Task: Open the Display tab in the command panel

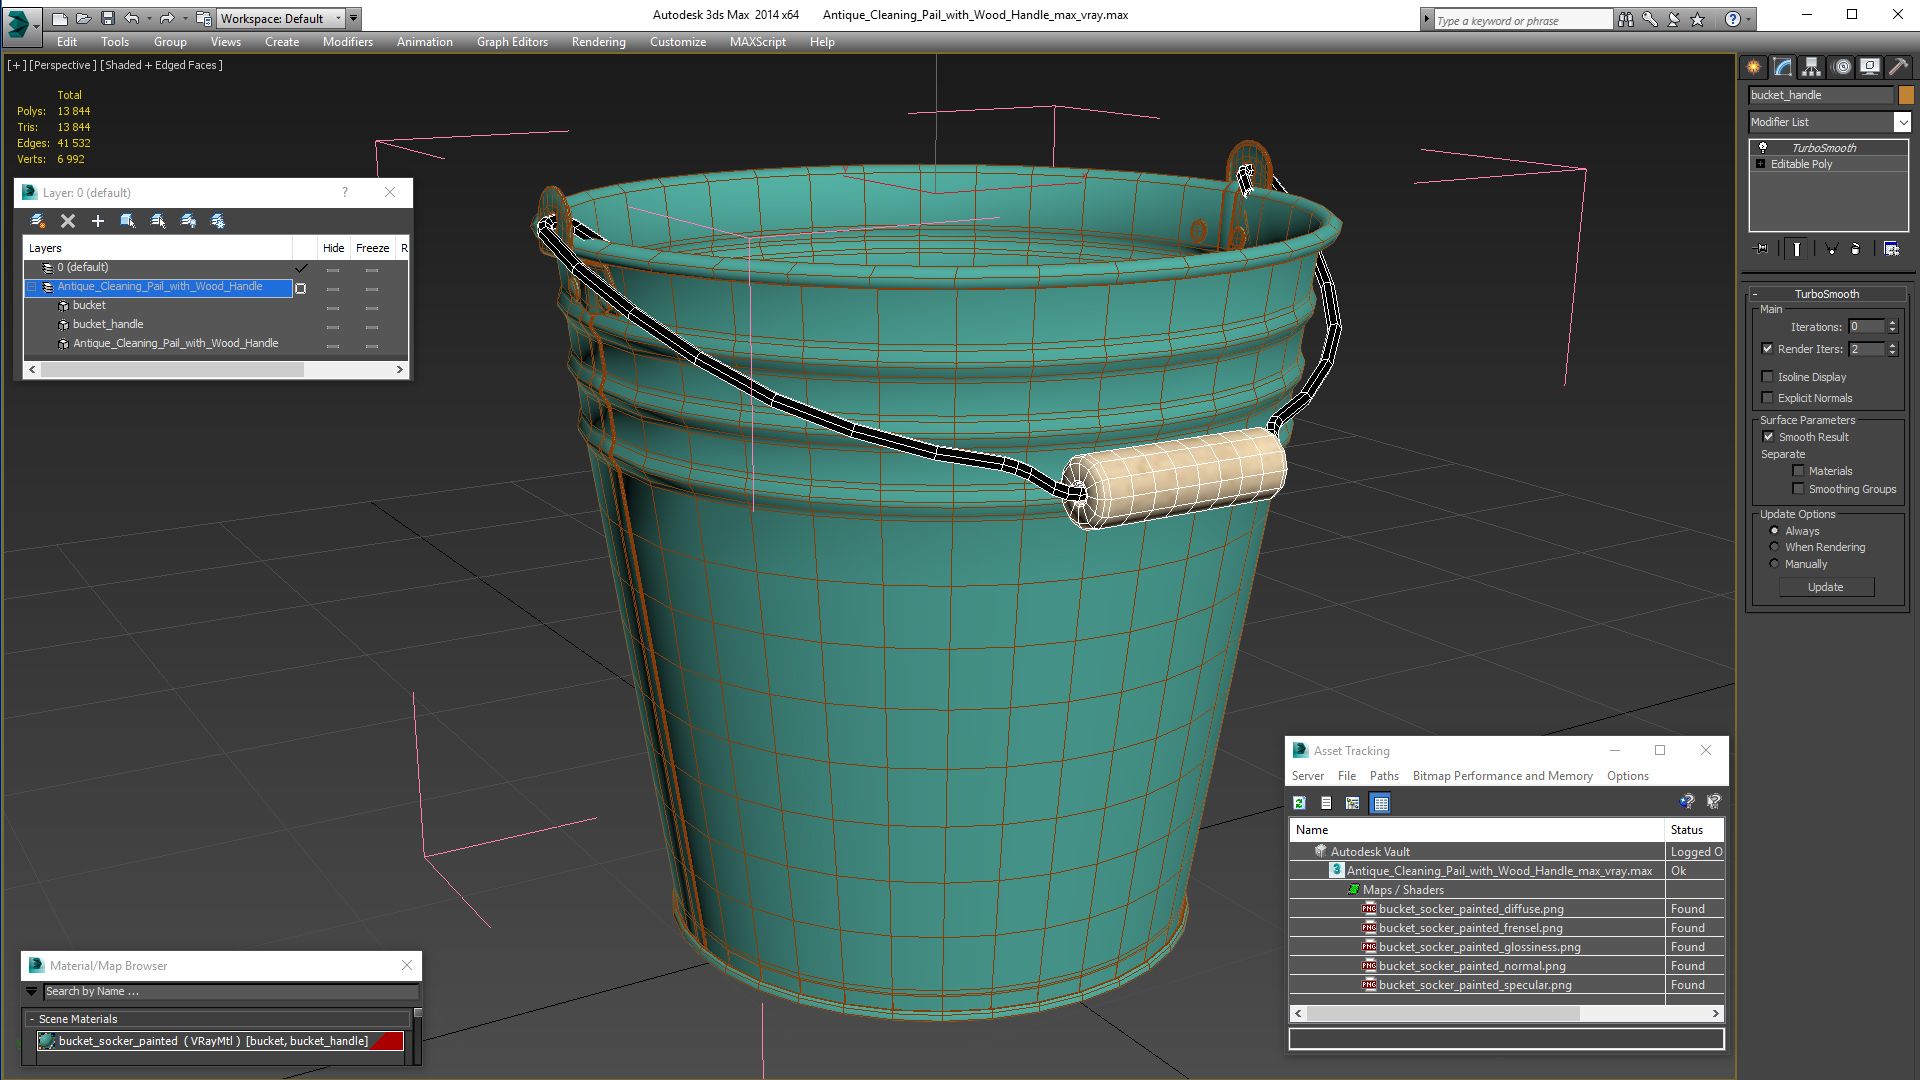Action: pos(1869,67)
